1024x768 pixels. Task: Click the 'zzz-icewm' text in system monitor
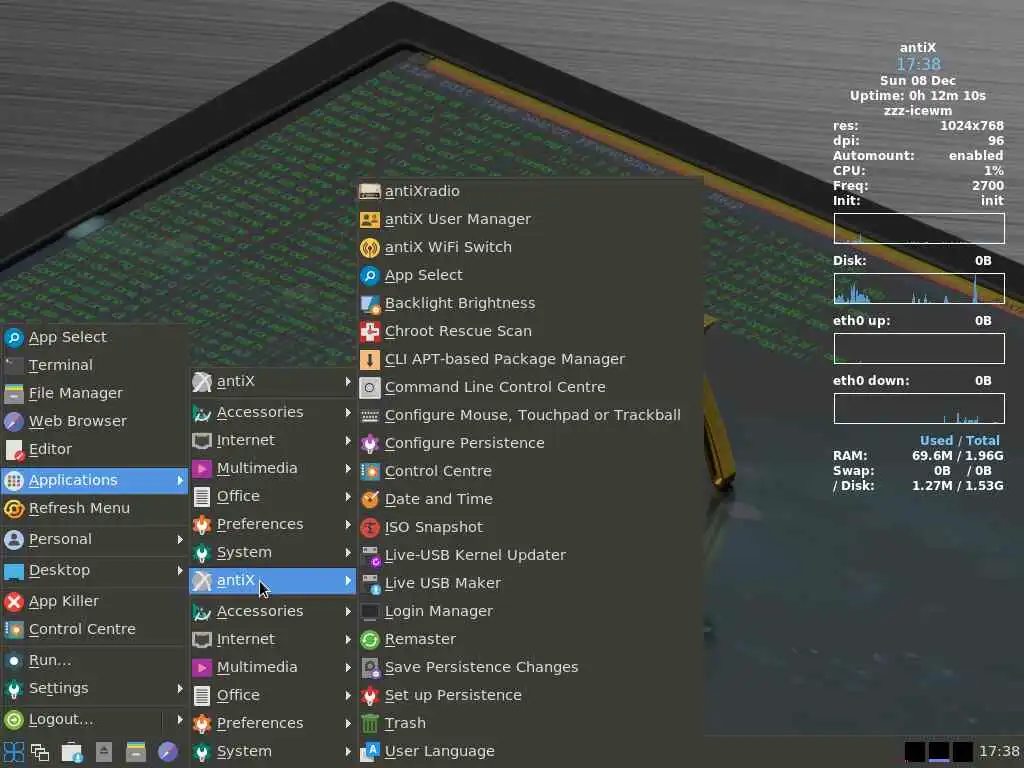[x=918, y=111]
